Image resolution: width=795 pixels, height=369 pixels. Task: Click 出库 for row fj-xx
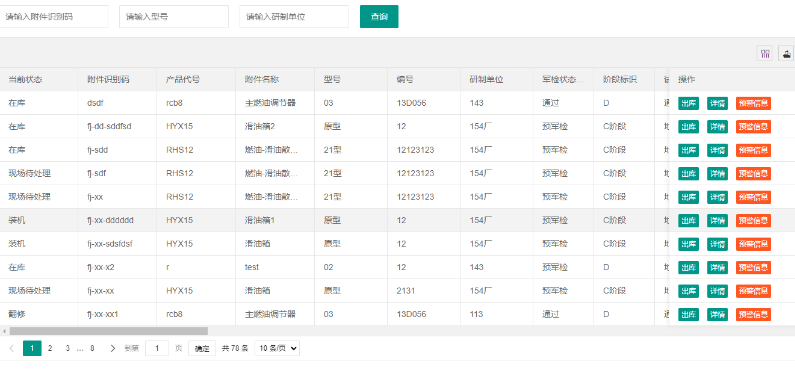[689, 197]
